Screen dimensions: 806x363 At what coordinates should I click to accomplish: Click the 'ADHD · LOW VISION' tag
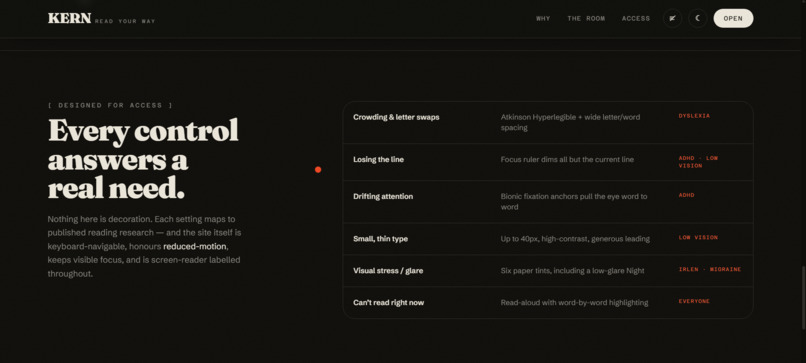pos(699,162)
